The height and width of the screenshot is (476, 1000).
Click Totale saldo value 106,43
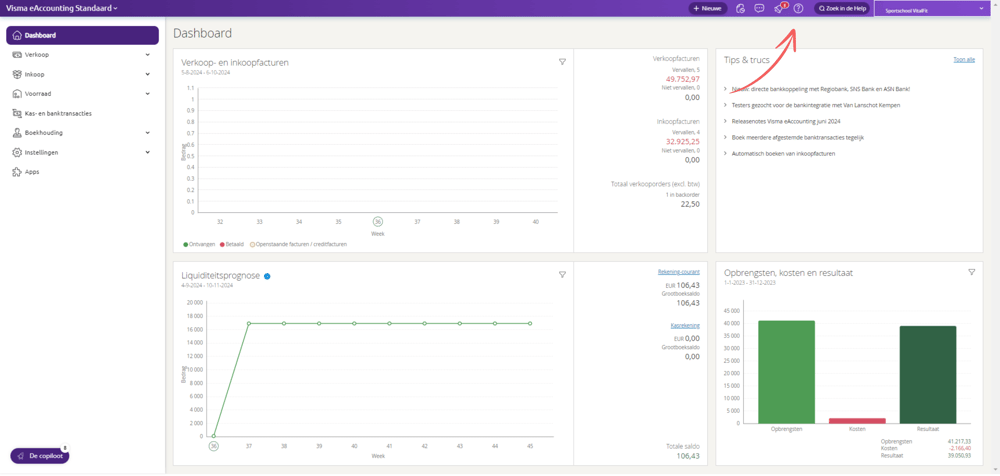click(688, 456)
